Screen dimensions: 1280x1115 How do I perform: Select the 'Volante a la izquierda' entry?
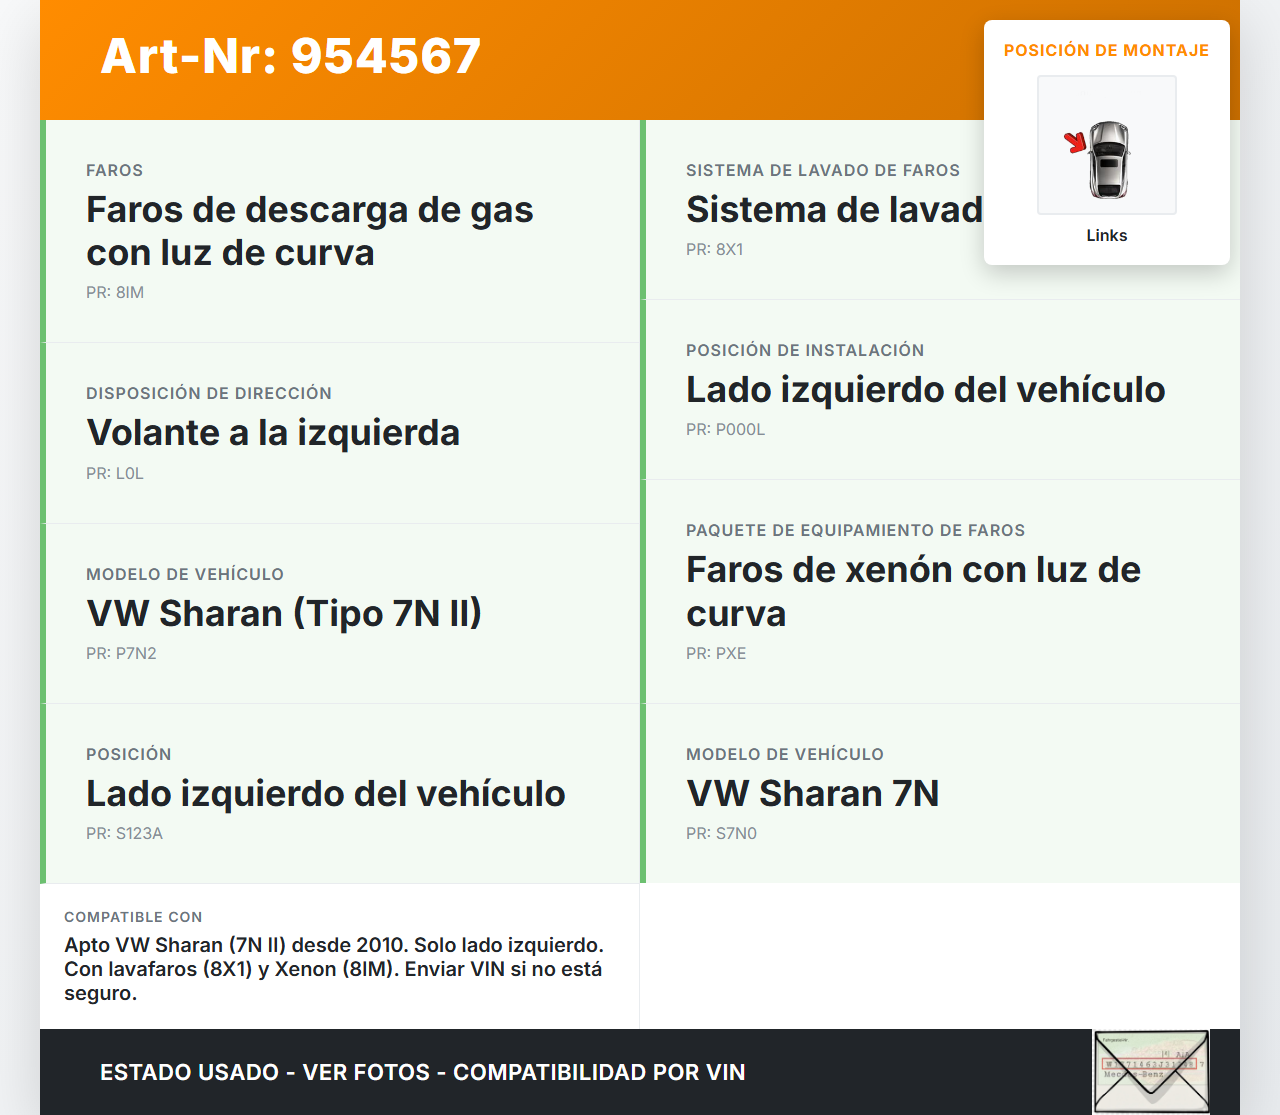click(273, 433)
